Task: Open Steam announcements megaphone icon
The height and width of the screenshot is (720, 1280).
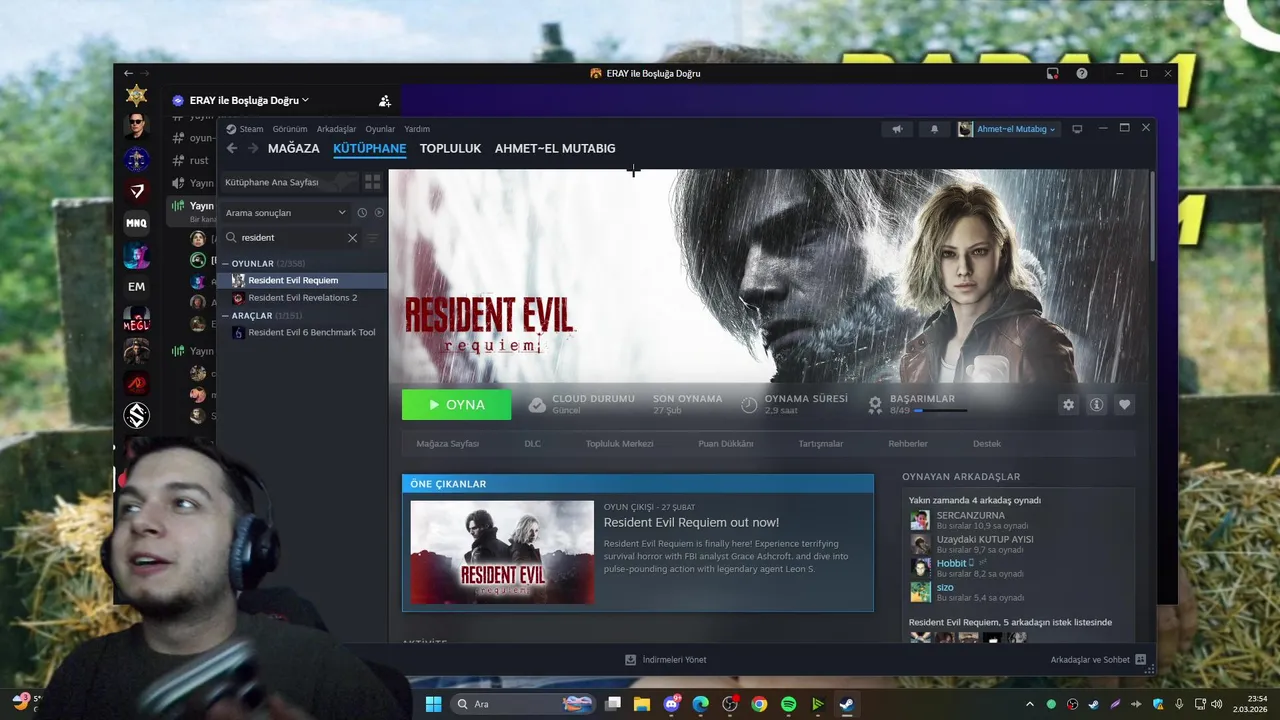Action: coord(897,129)
